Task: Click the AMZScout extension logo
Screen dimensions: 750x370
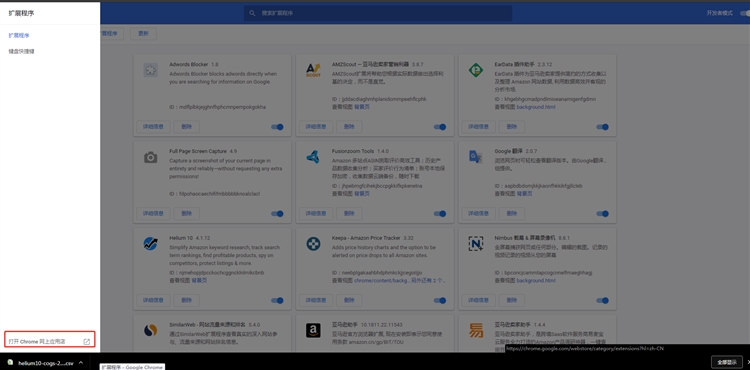Action: point(313,70)
